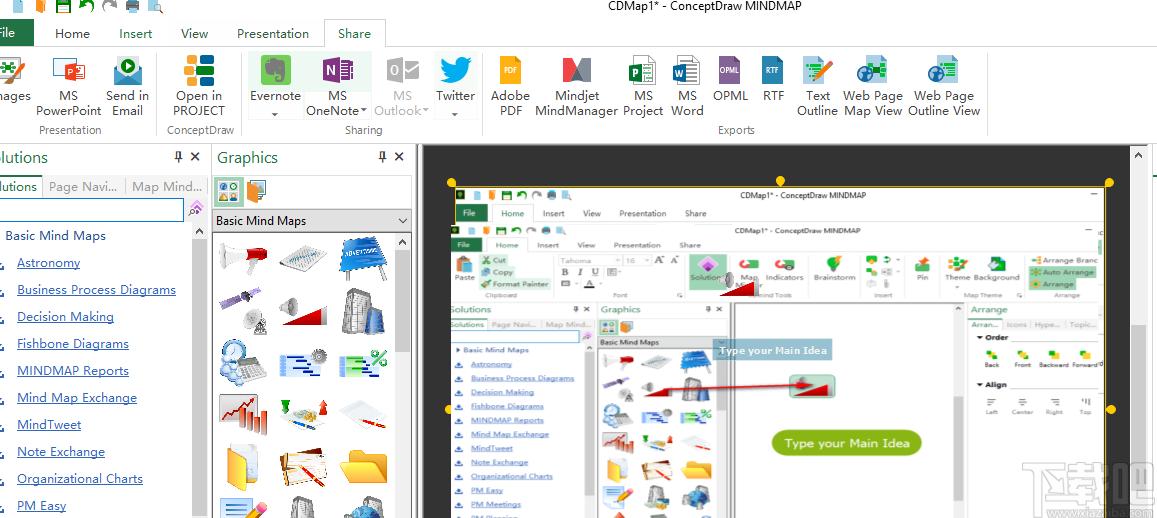Open map in ConceptDraw PROJECT
The width and height of the screenshot is (1157, 518).
pos(198,86)
